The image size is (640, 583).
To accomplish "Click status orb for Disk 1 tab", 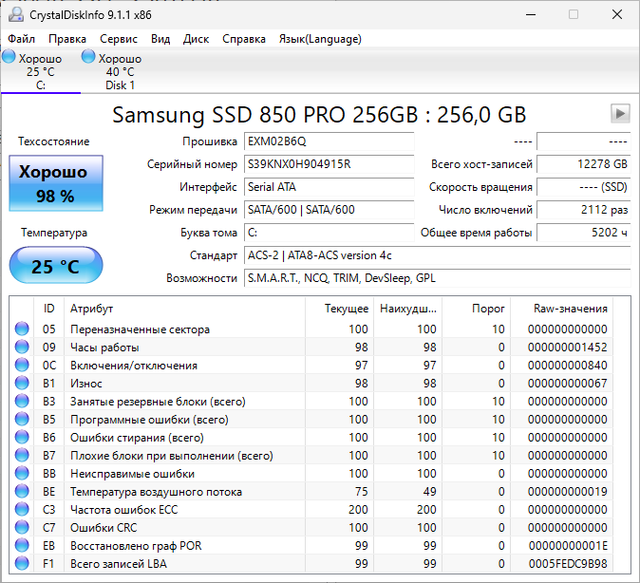I will click(88, 57).
